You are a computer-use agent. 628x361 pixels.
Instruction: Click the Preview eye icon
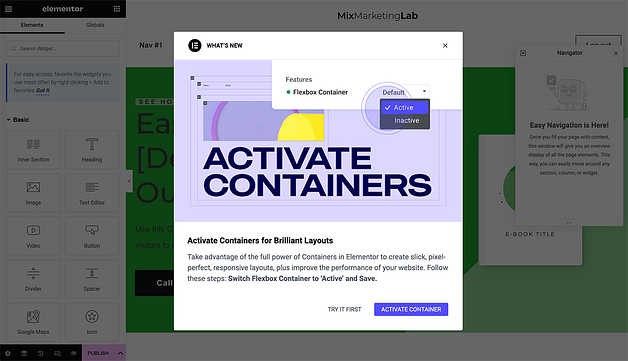click(x=74, y=353)
